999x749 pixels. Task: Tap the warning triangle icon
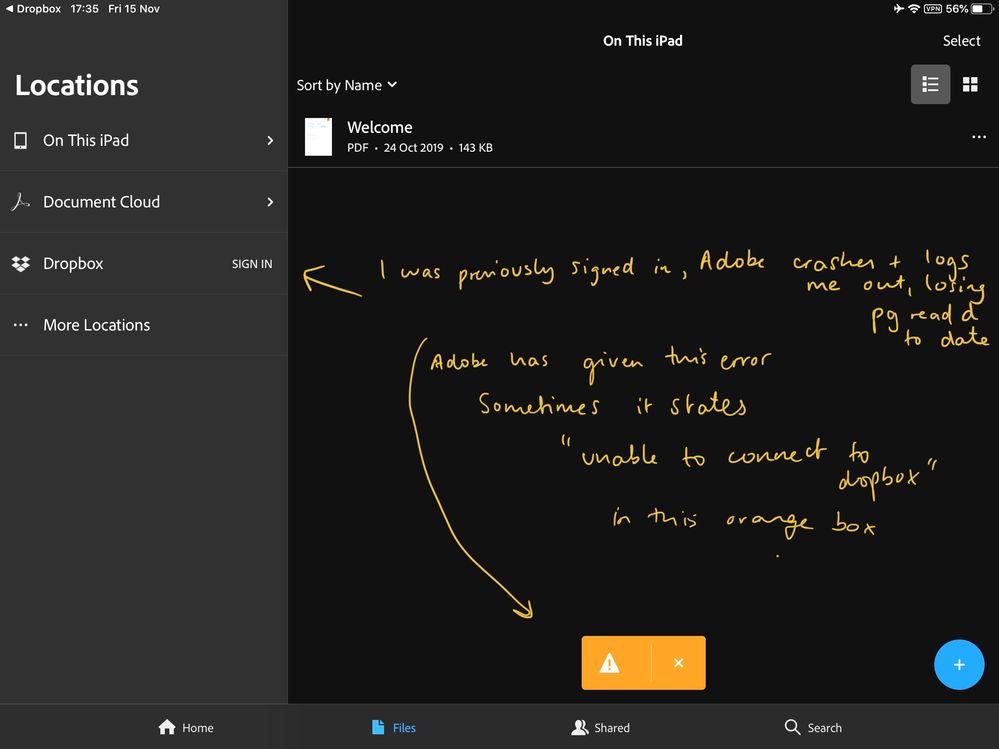[x=609, y=663]
